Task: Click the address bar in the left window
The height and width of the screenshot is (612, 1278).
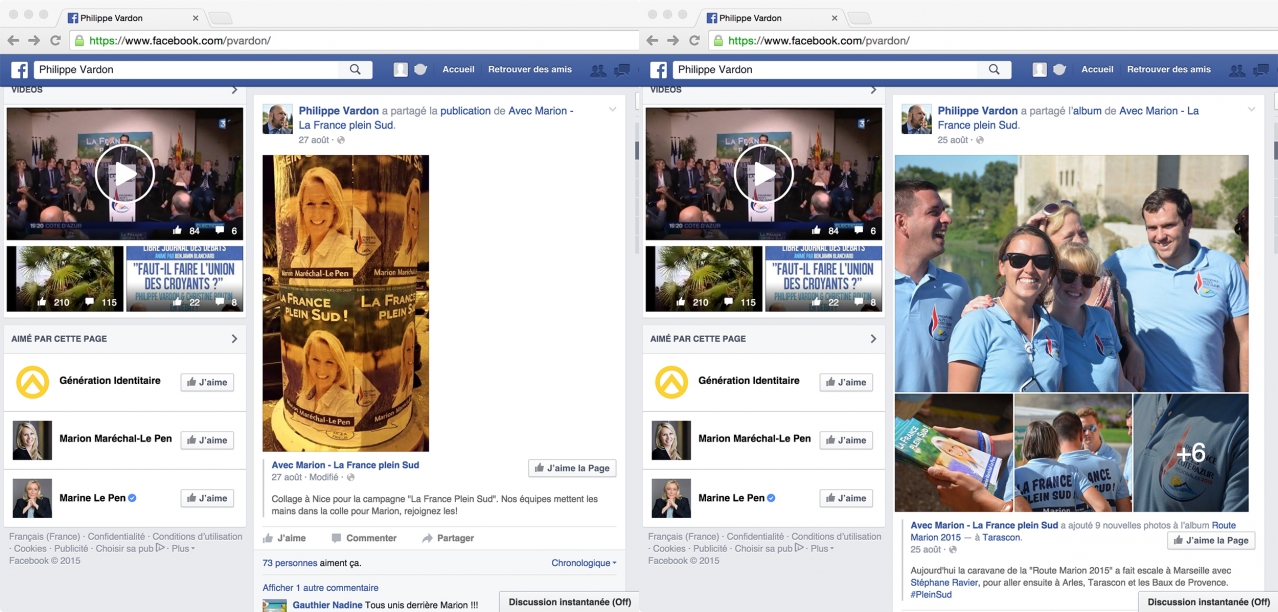Action: tap(355, 40)
